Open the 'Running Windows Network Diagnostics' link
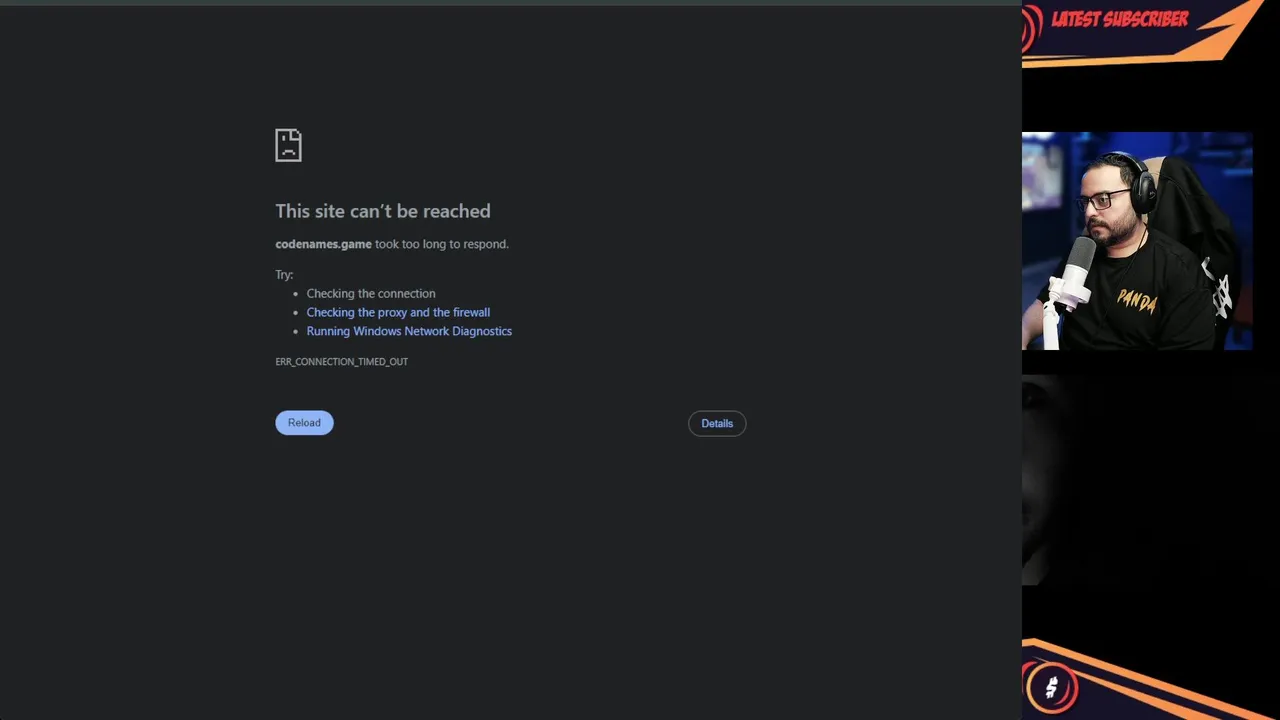This screenshot has height=720, width=1280. tap(409, 331)
